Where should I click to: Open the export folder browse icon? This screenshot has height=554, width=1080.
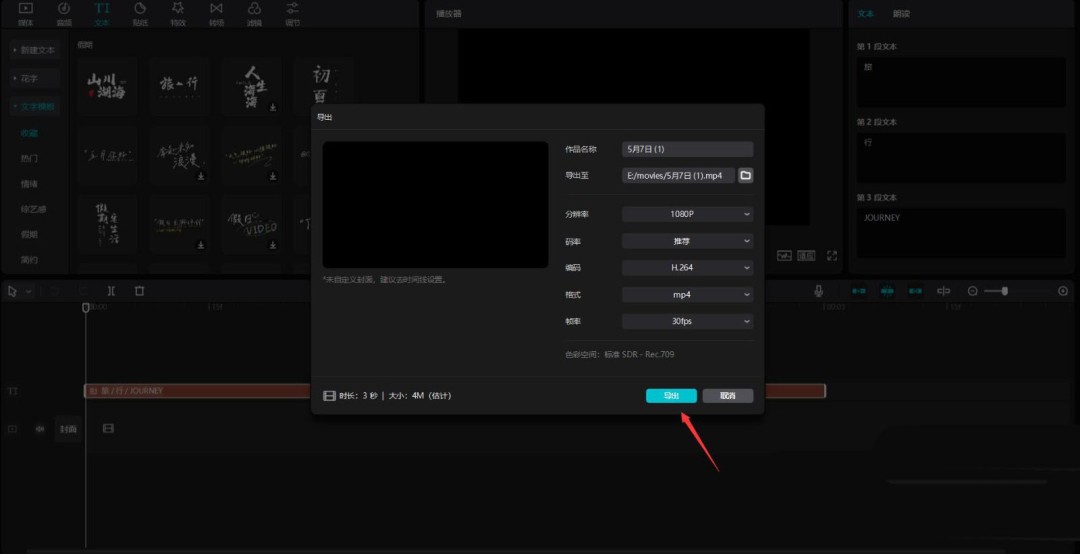pos(746,175)
